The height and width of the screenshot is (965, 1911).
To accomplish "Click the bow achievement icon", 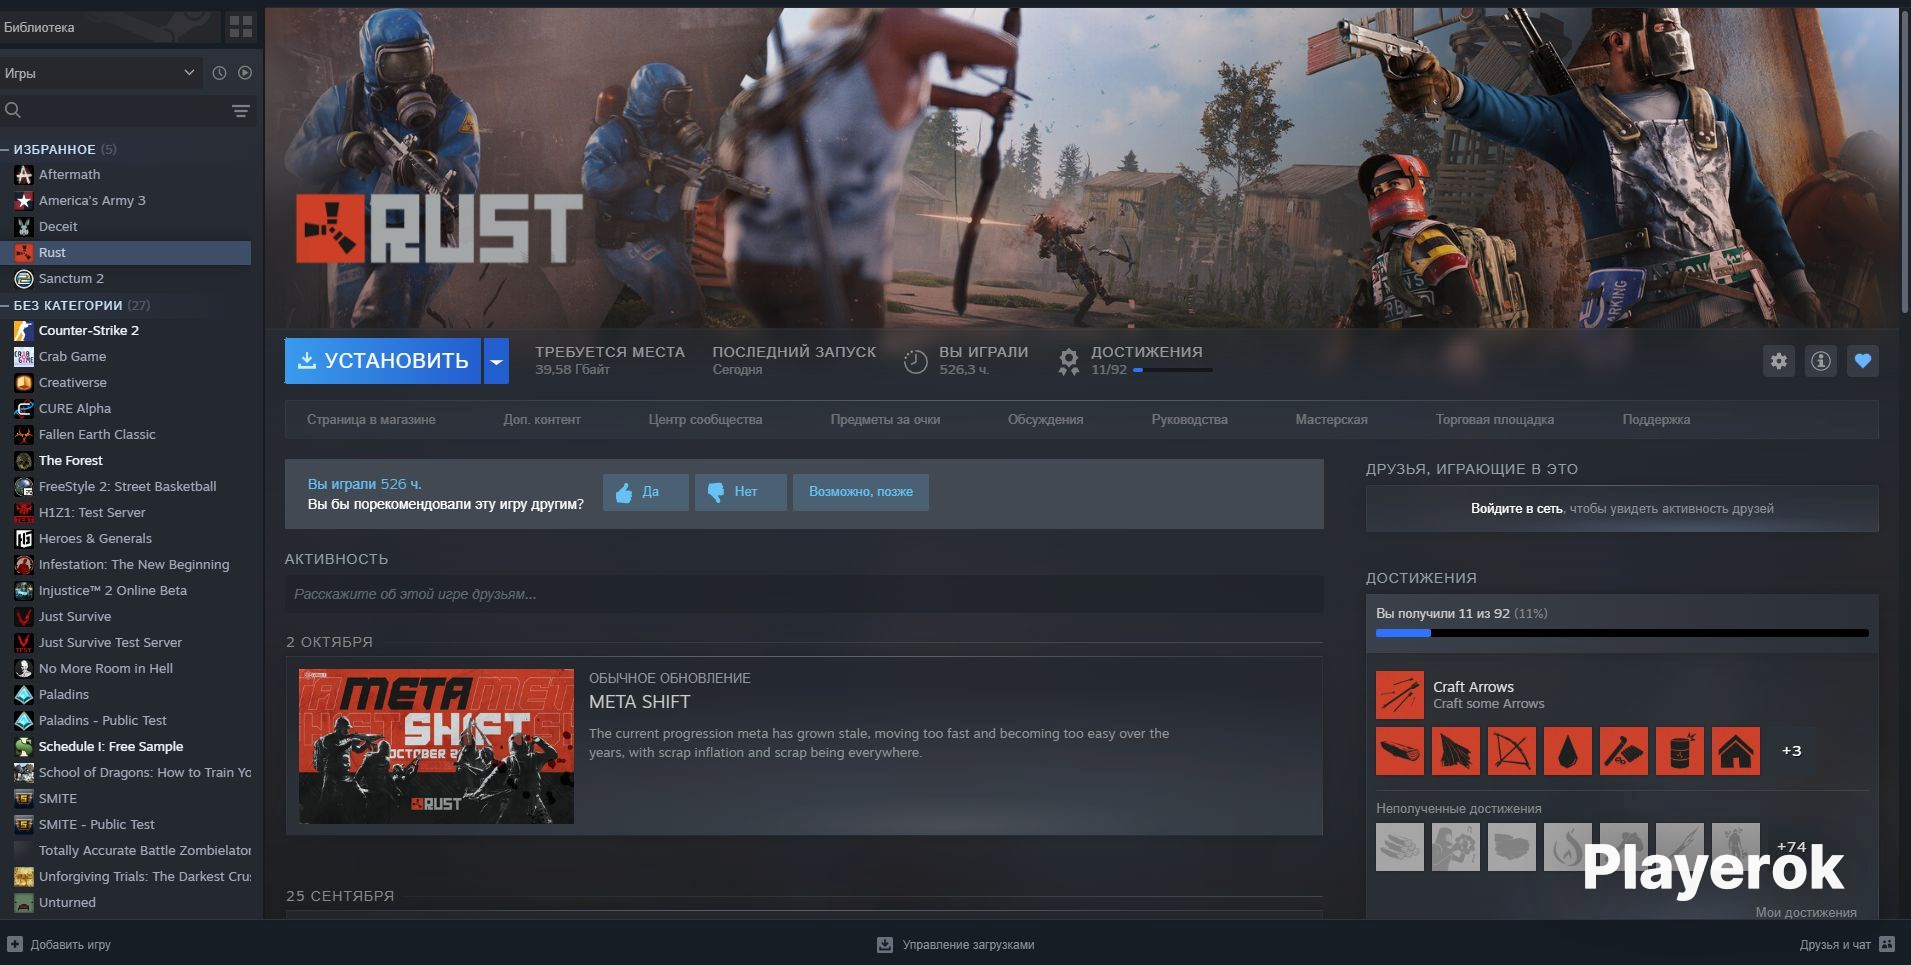I will click(x=1511, y=751).
